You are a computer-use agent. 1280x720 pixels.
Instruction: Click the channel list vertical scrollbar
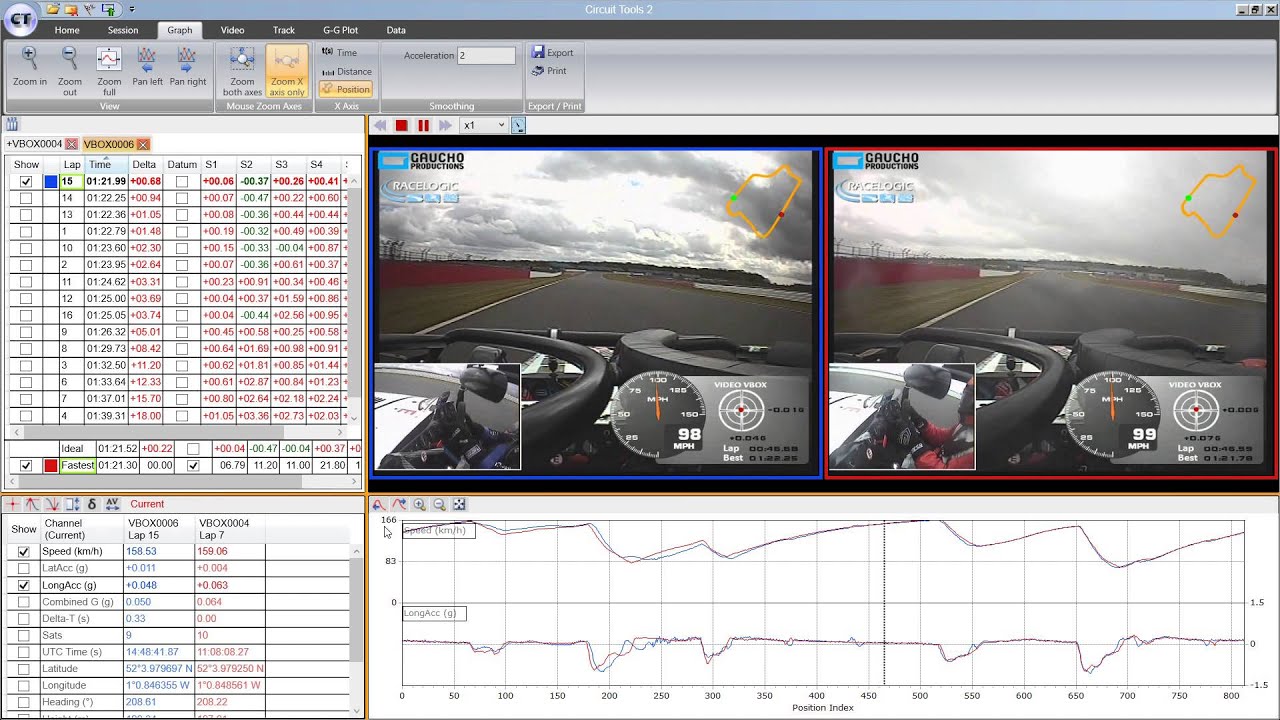pyautogui.click(x=358, y=632)
